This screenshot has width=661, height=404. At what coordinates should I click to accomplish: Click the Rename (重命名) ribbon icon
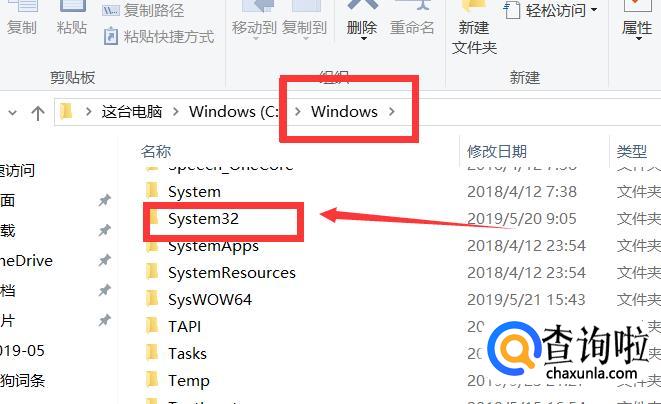point(412,5)
